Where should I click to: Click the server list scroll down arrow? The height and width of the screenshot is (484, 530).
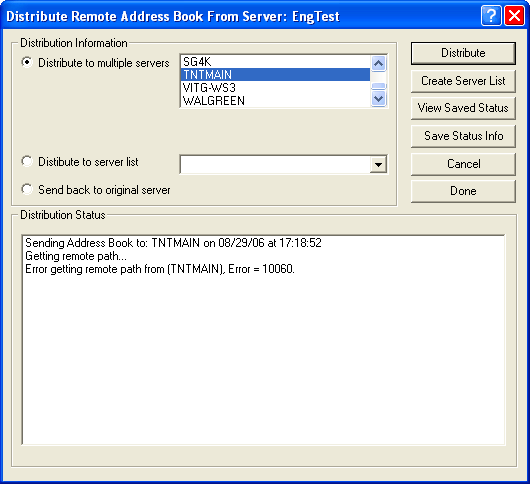click(378, 99)
